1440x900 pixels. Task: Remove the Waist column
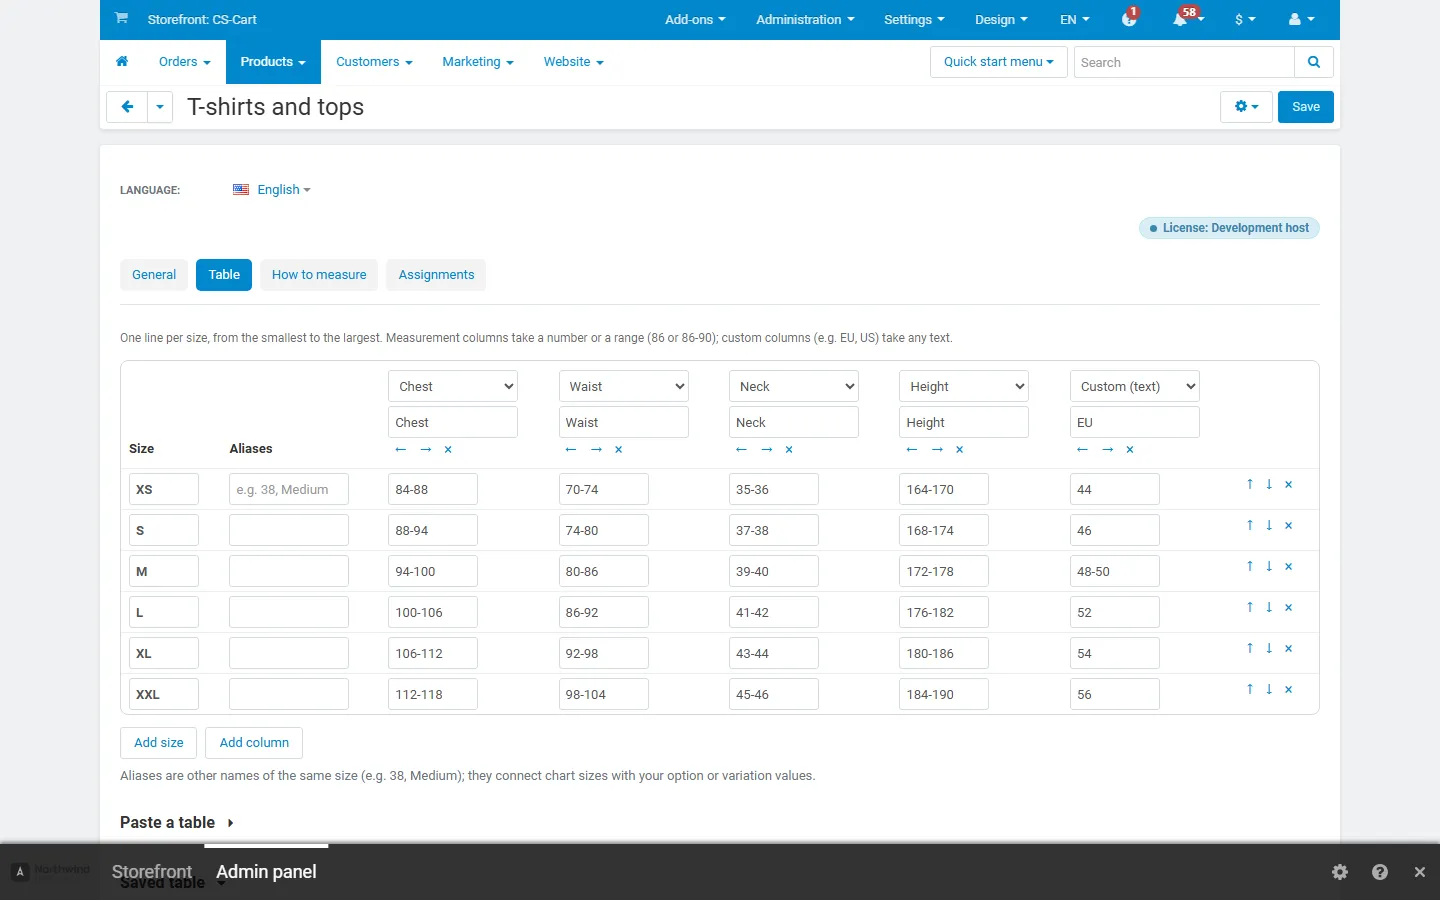pyautogui.click(x=619, y=450)
